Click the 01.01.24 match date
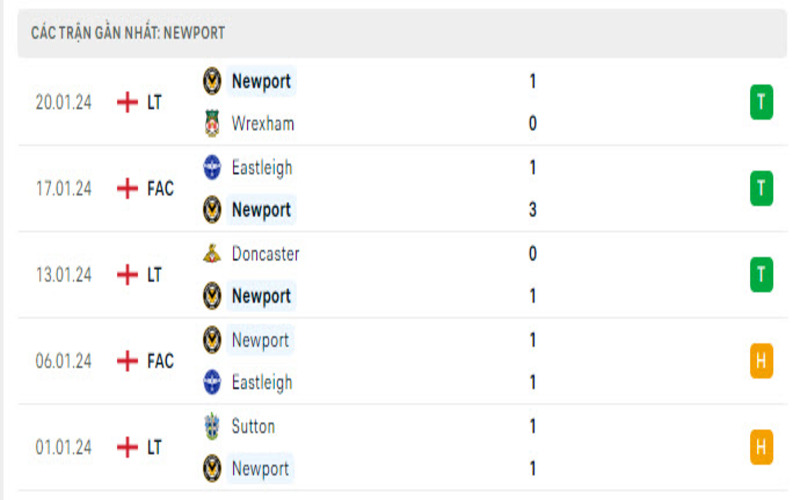 pos(63,447)
